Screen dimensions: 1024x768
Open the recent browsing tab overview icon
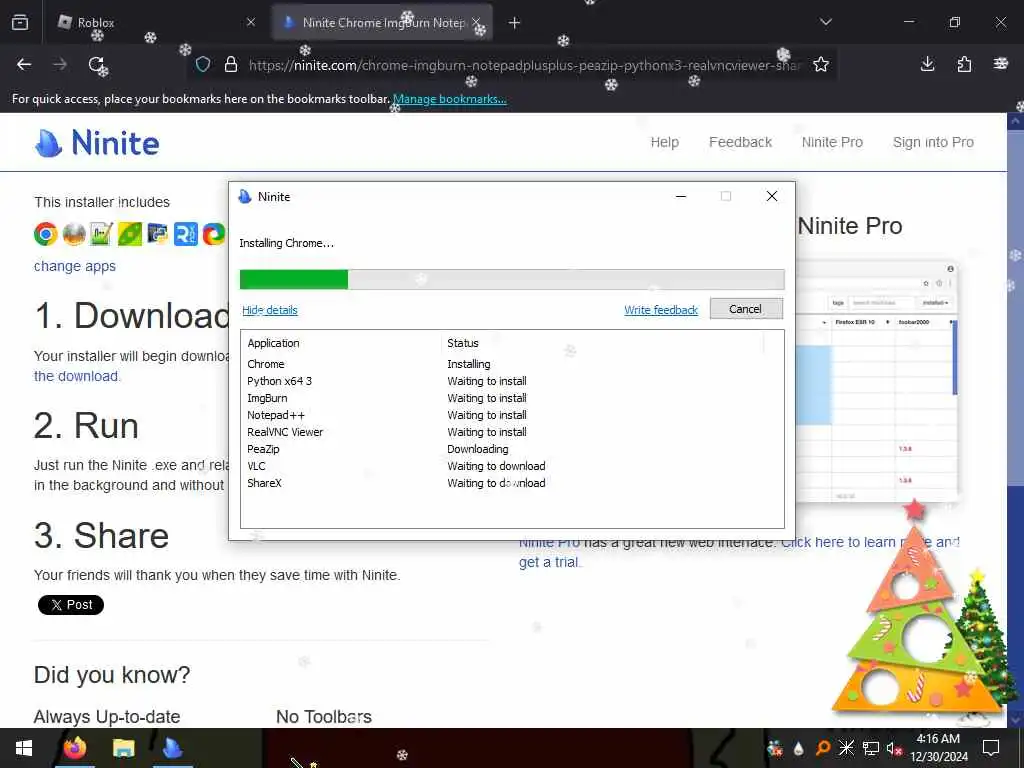coord(20,22)
